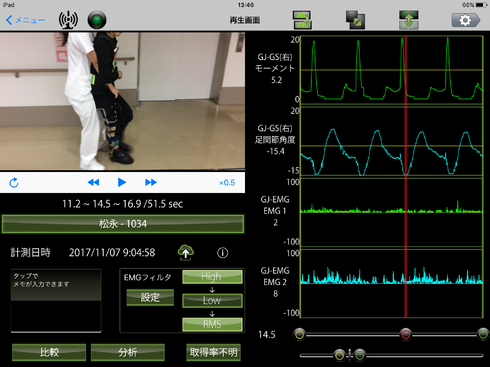Tap the EMGフィルタ label
This screenshot has height=367, width=490.
(x=147, y=277)
